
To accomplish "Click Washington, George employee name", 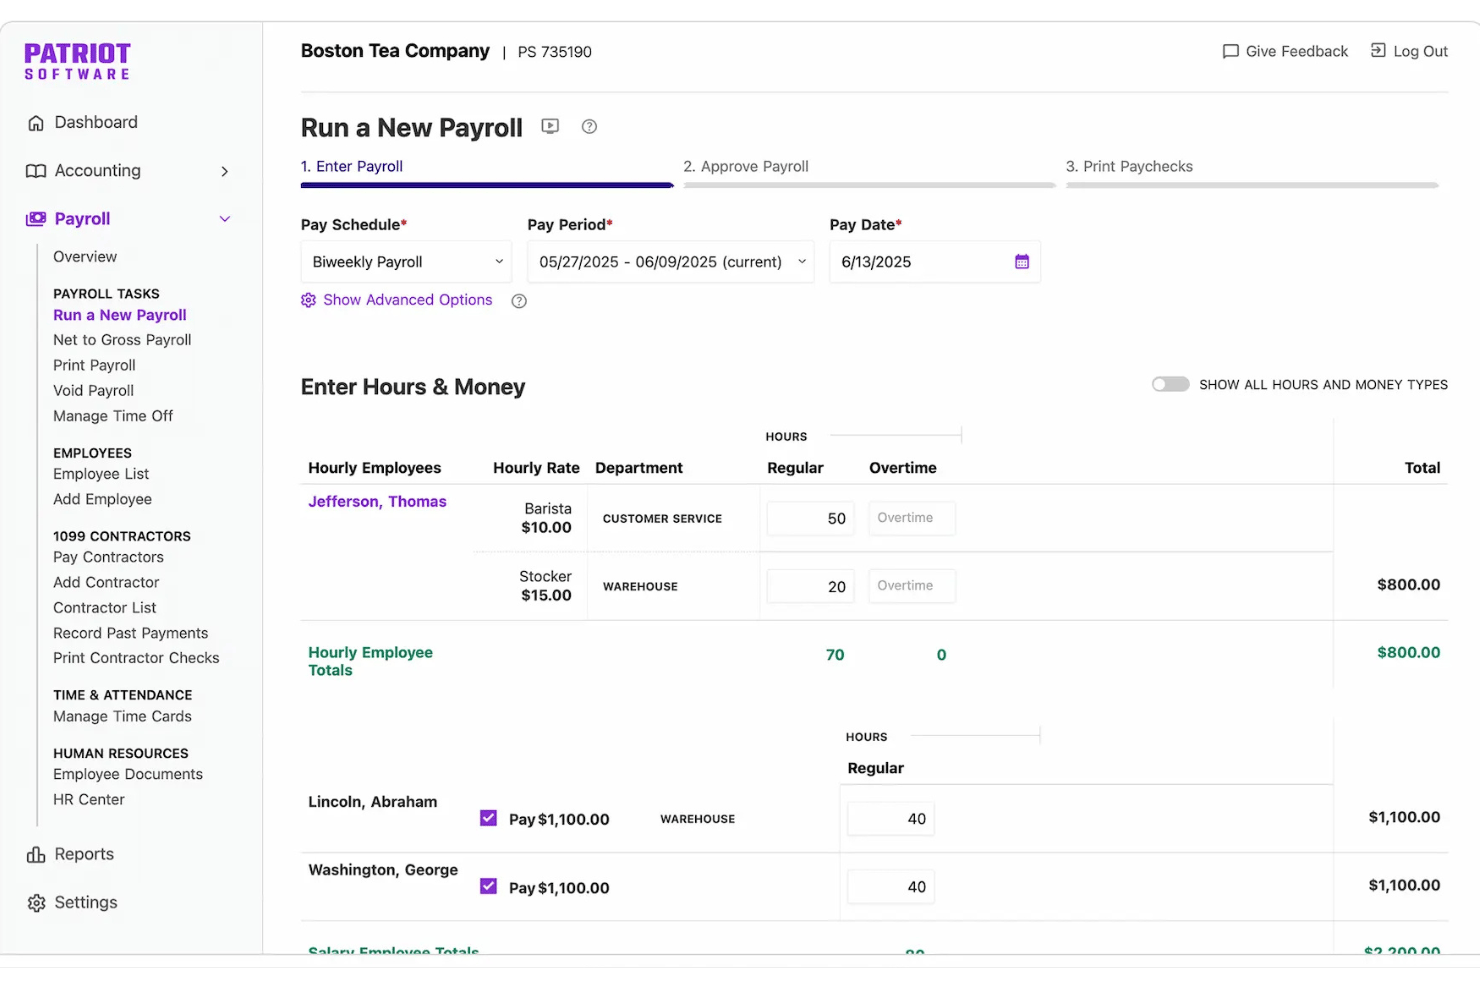I will point(383,870).
